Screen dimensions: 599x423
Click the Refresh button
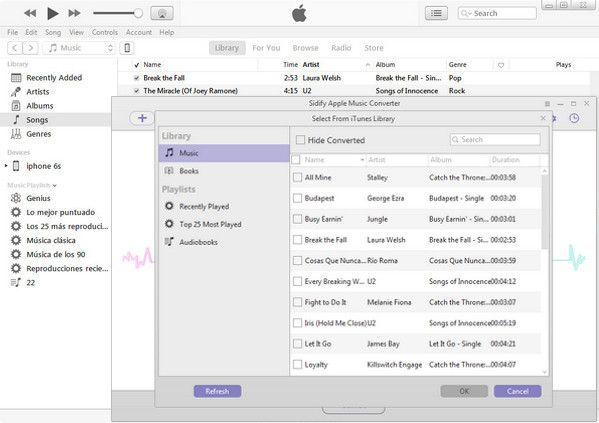tap(217, 391)
